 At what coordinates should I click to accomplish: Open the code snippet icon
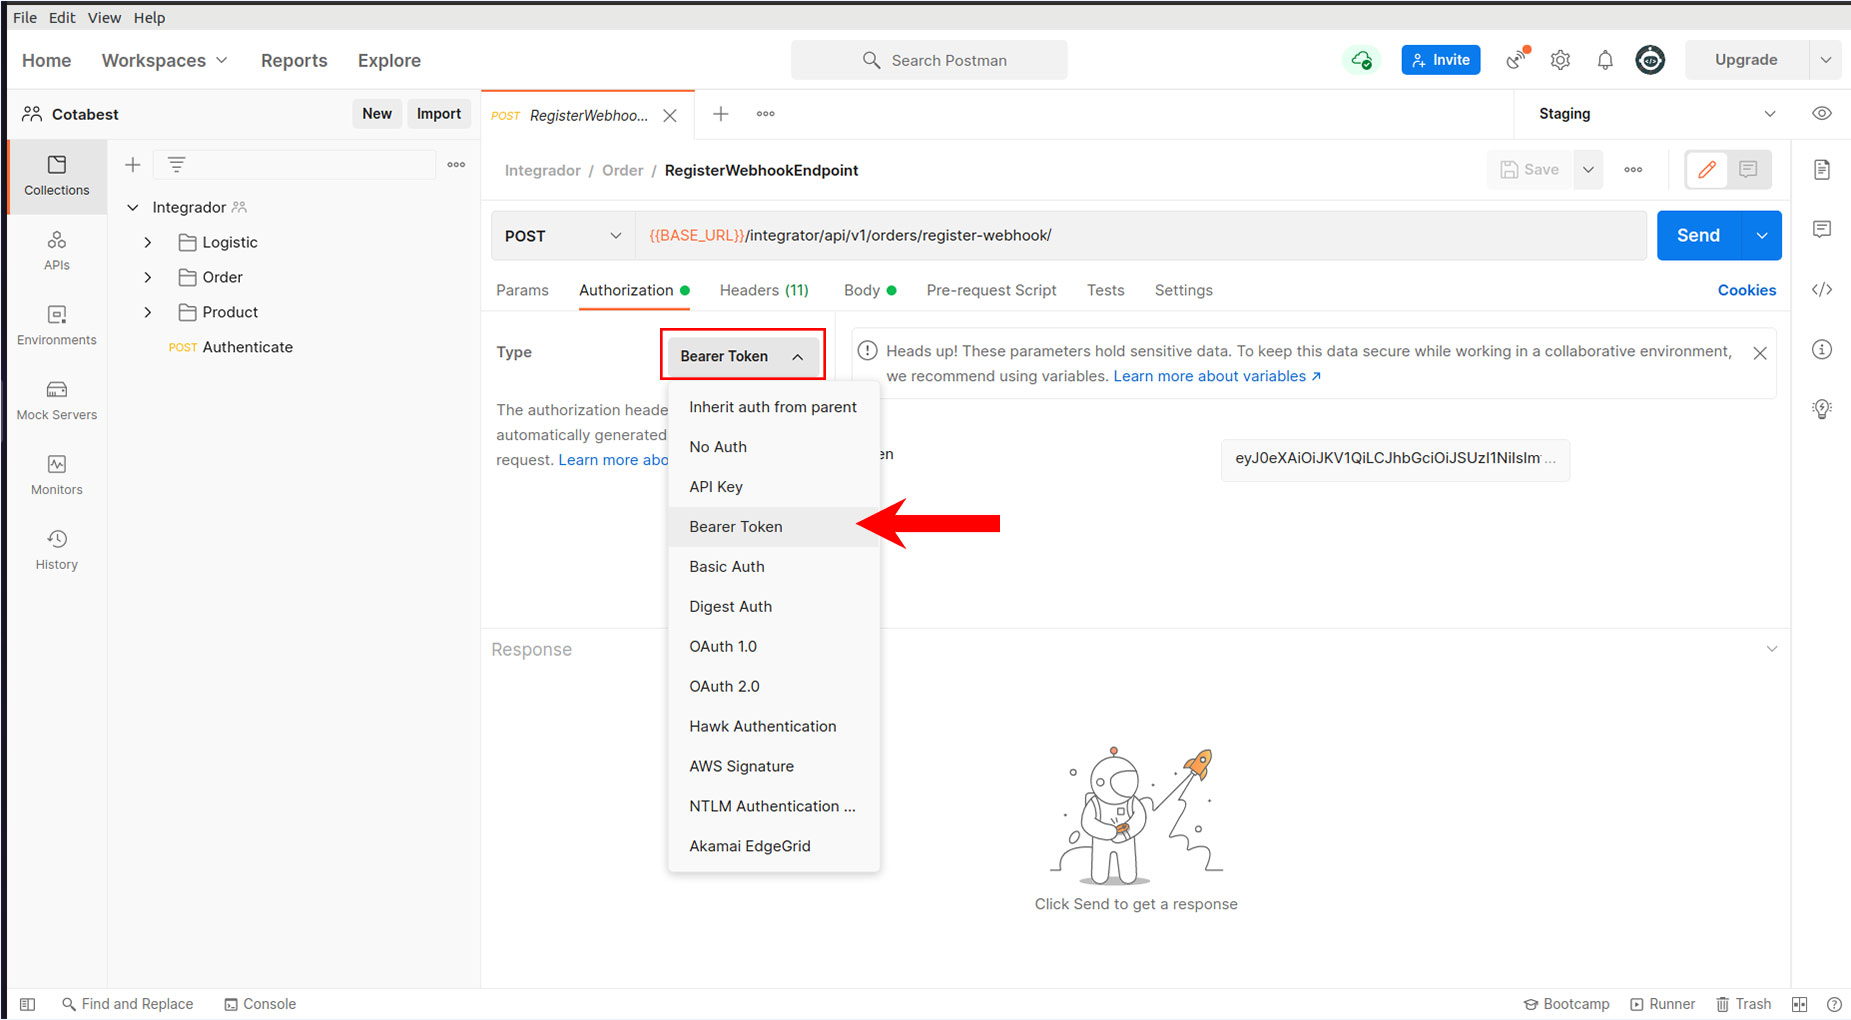[1822, 290]
